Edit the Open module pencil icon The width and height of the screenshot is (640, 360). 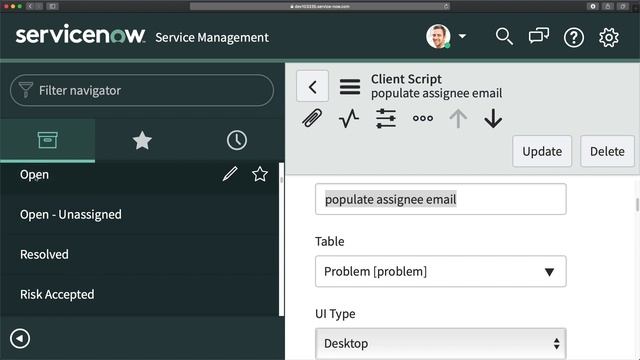(230, 174)
